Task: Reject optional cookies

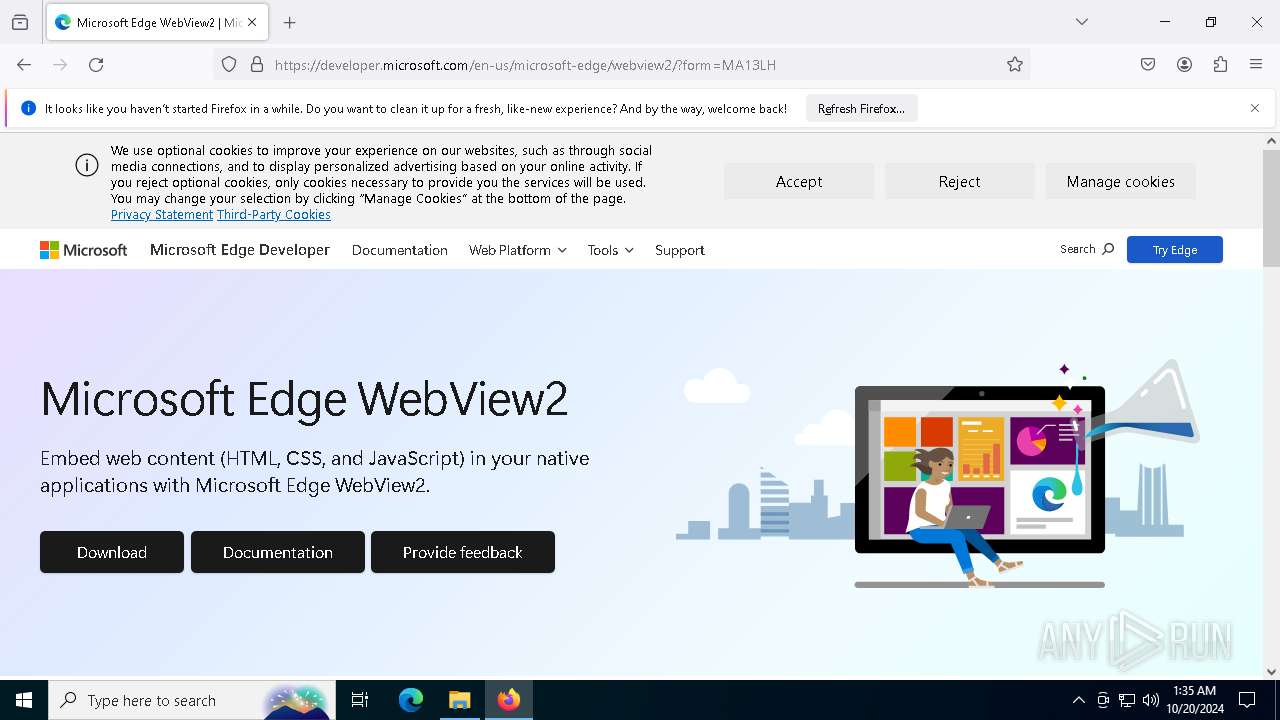Action: 959,182
